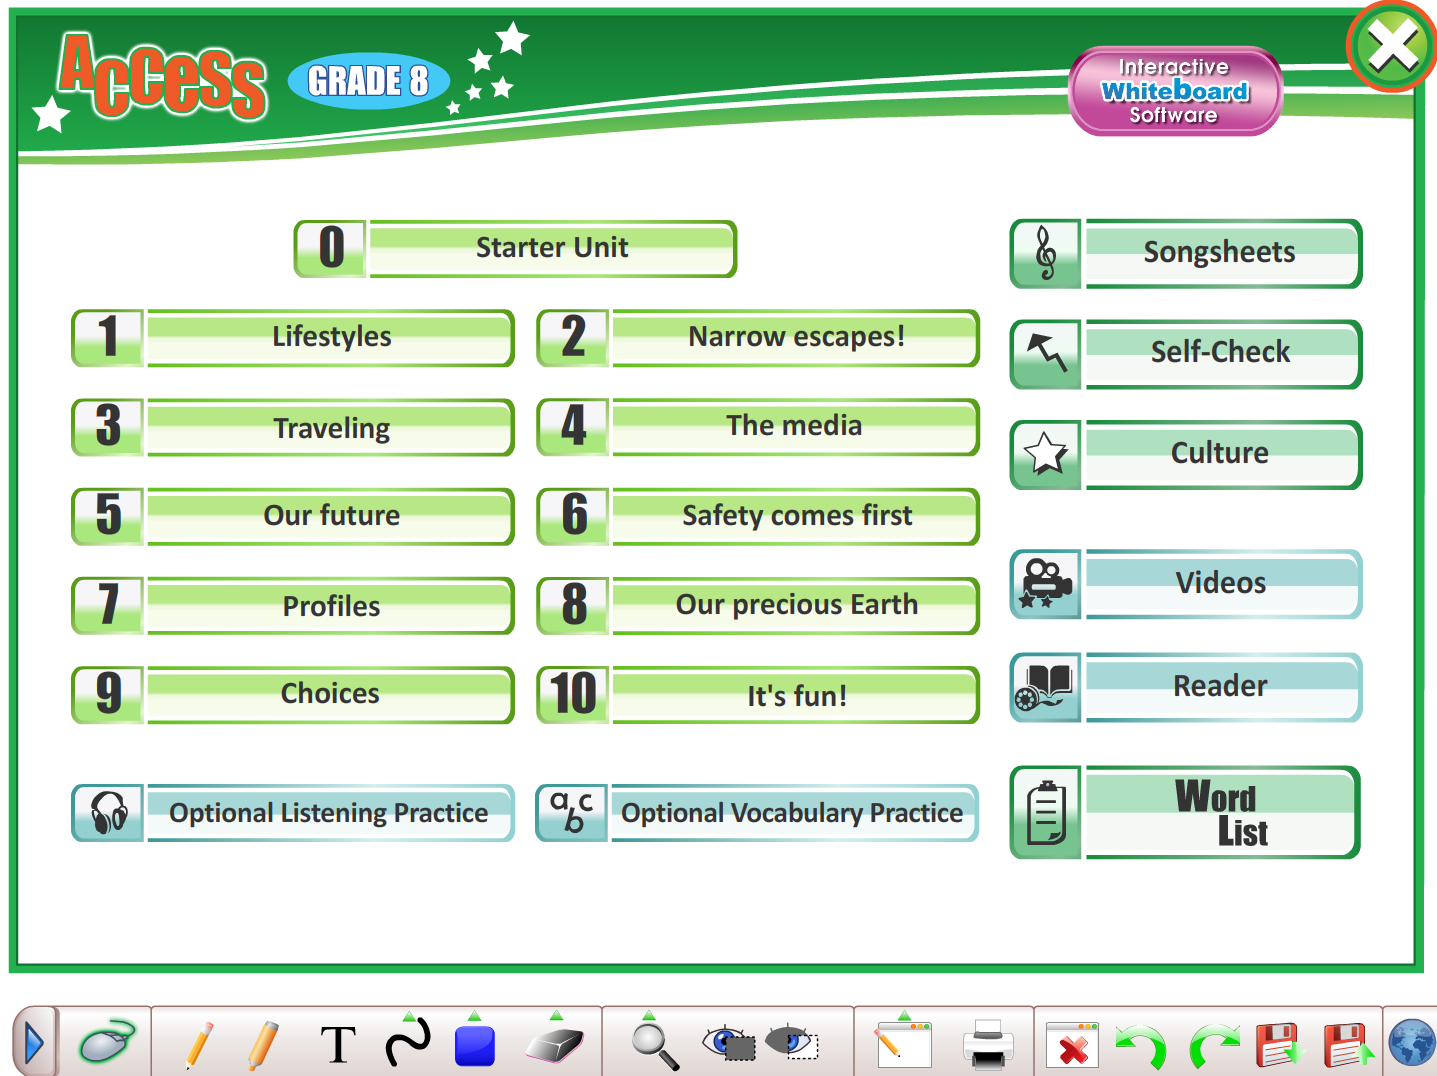Open the Starter Unit
The width and height of the screenshot is (1437, 1076).
tap(551, 248)
